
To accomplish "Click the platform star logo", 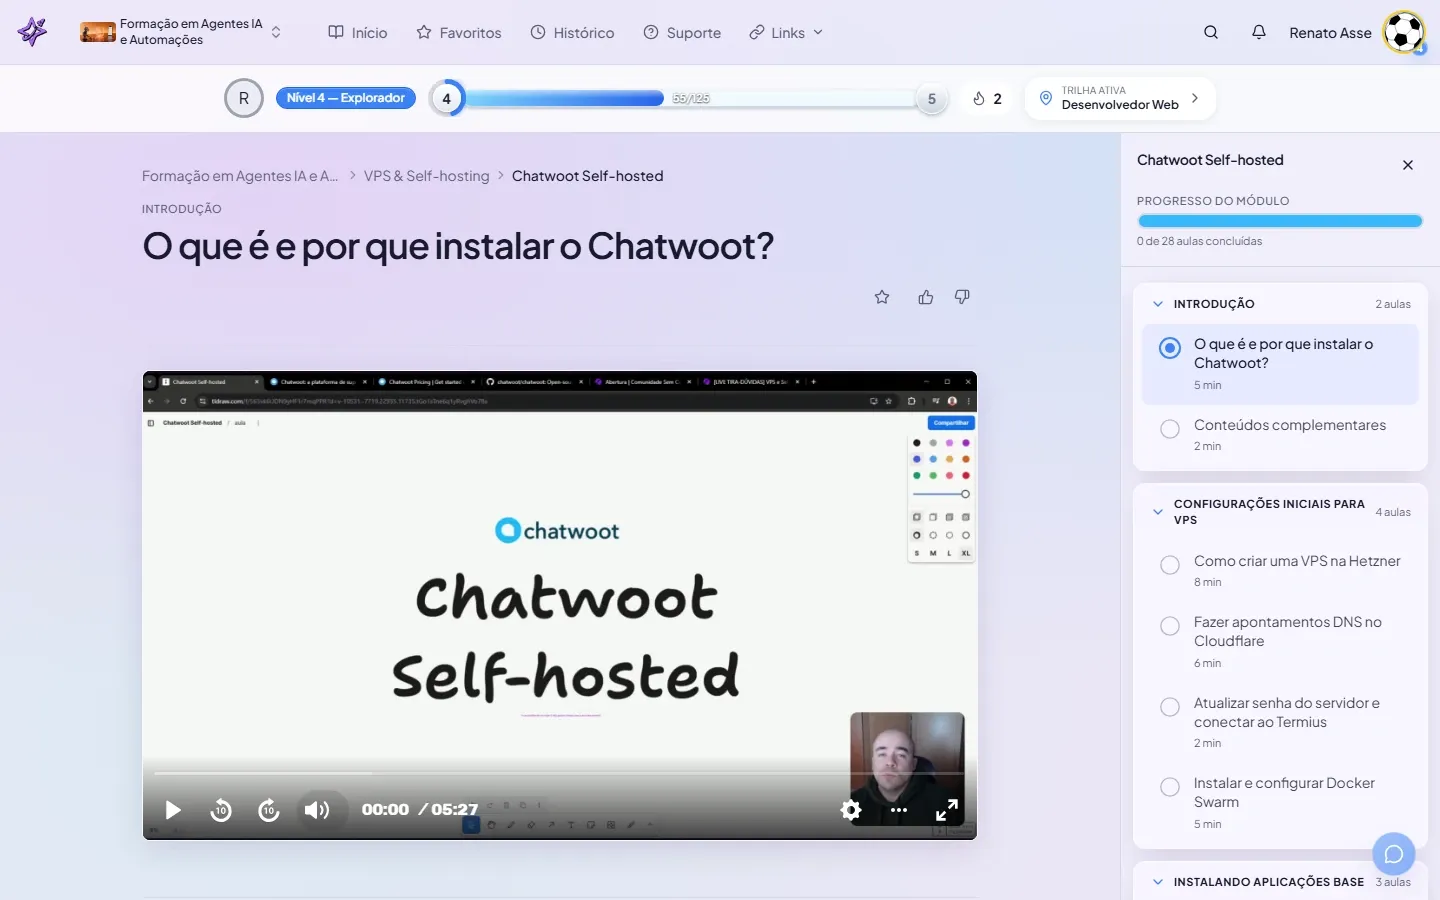I will coord(32,32).
